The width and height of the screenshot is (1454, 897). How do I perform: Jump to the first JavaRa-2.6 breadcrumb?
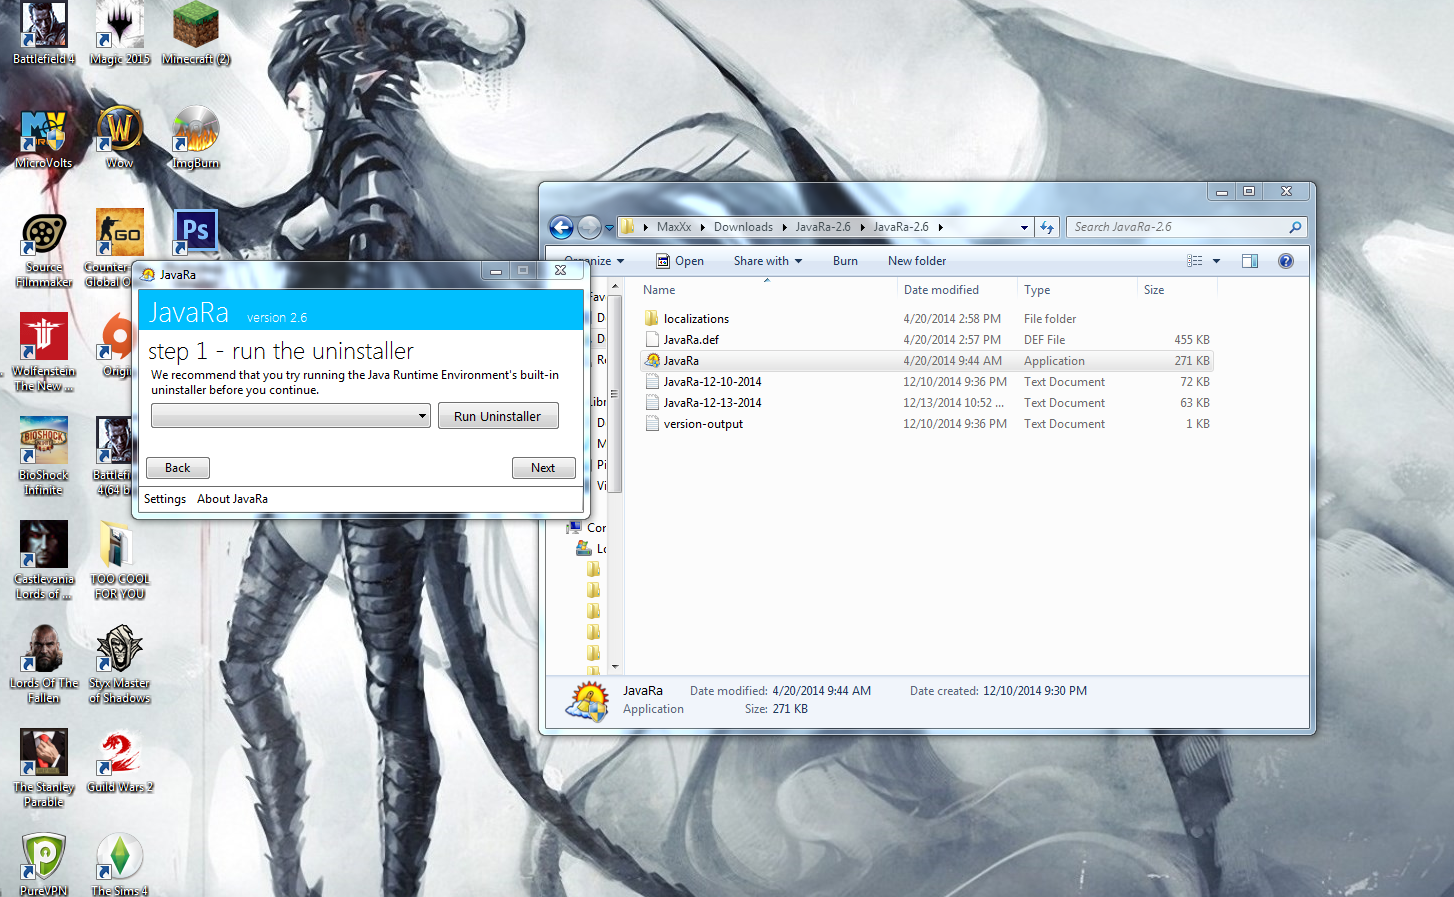[x=823, y=227]
